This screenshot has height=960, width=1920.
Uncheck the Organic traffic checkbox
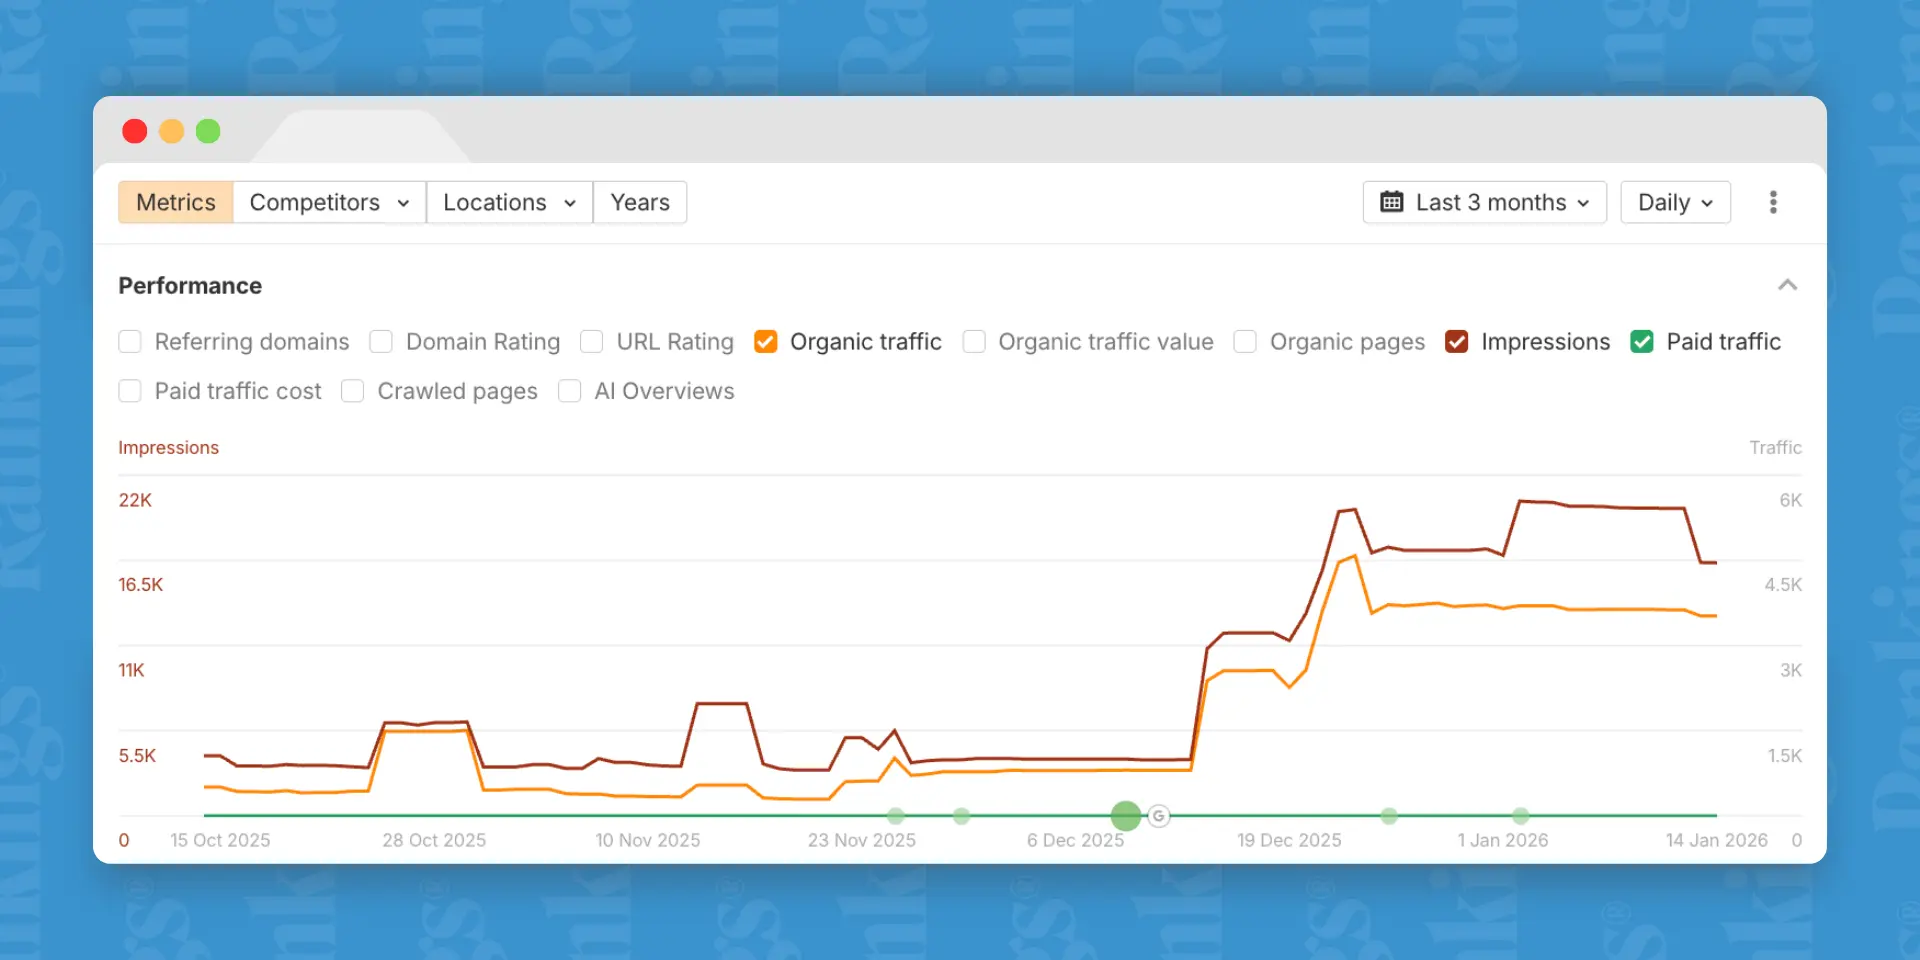coord(766,342)
